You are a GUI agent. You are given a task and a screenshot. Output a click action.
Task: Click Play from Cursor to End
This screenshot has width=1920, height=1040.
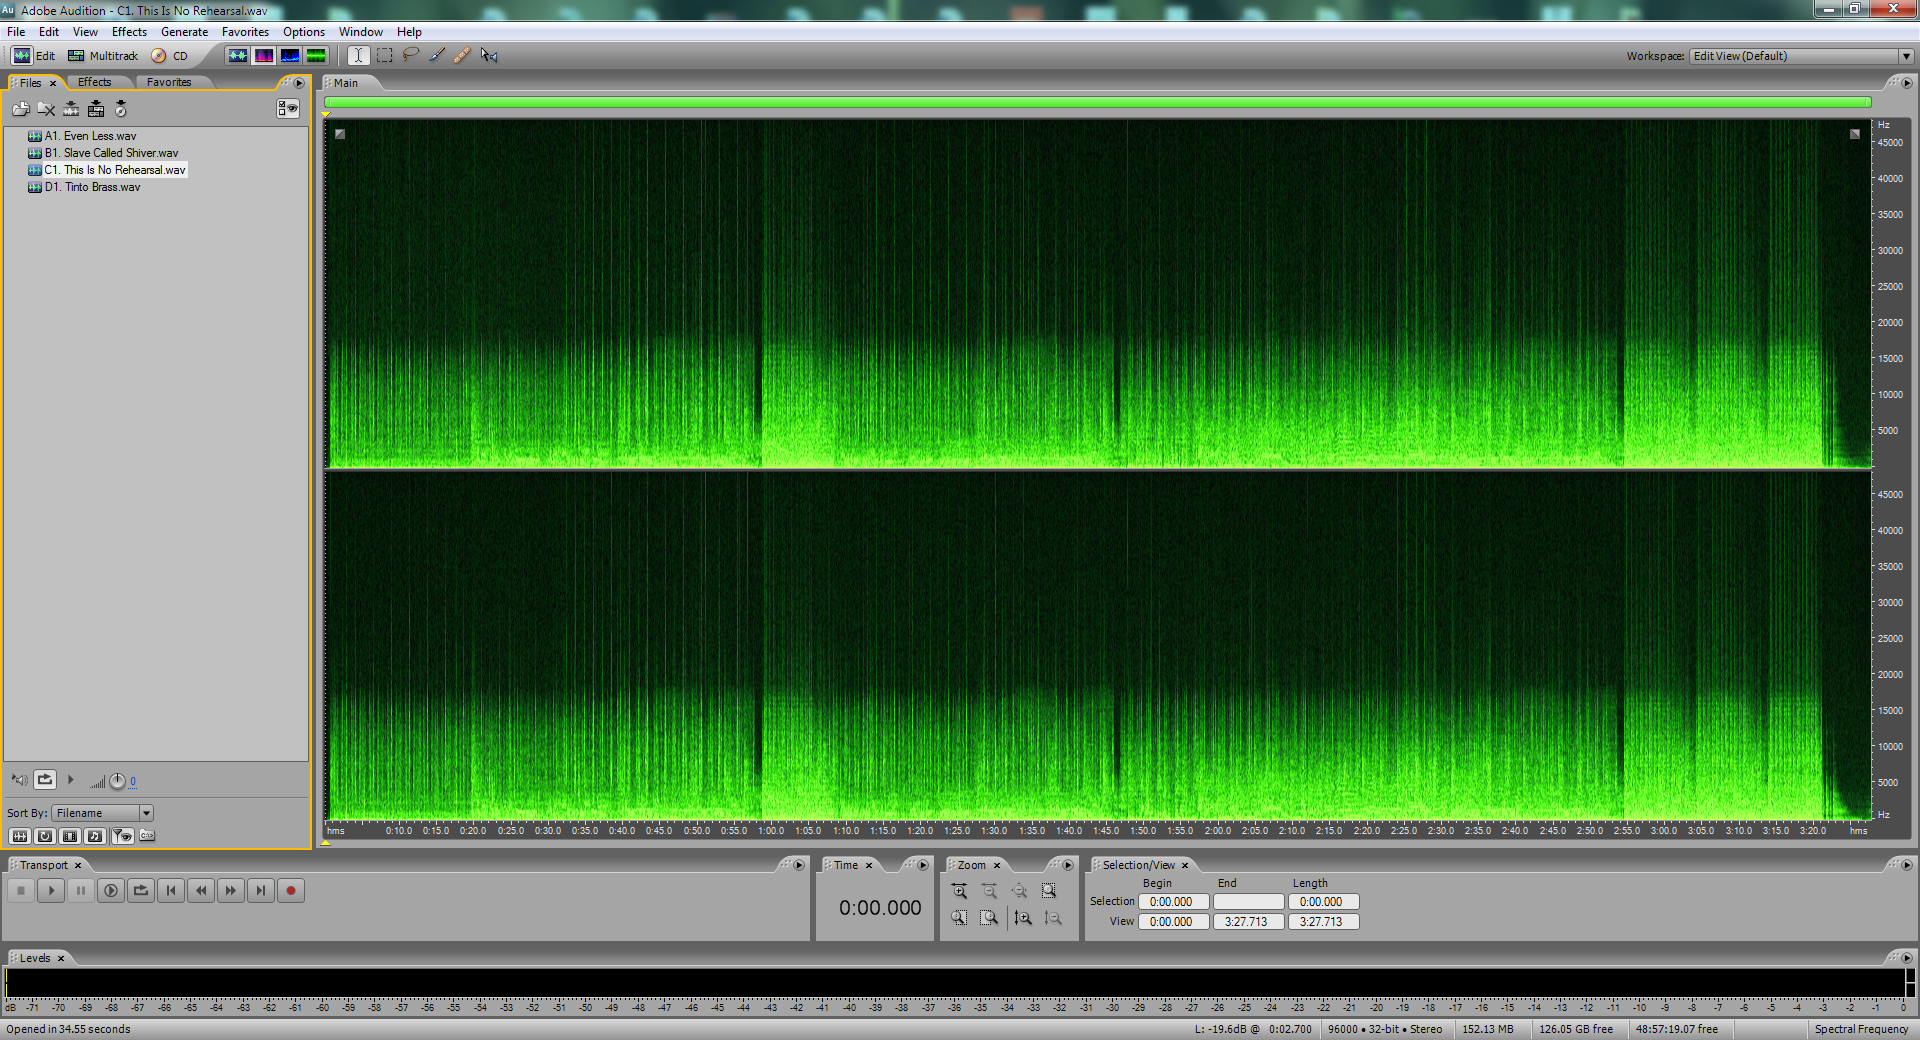[111, 890]
